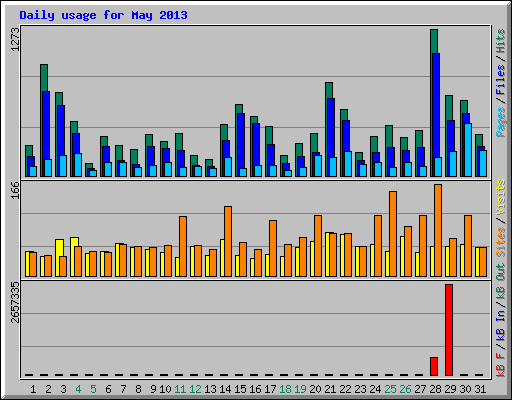The width and height of the screenshot is (512, 400).
Task: Select day 4 green weekend label
Action: pyautogui.click(x=78, y=389)
